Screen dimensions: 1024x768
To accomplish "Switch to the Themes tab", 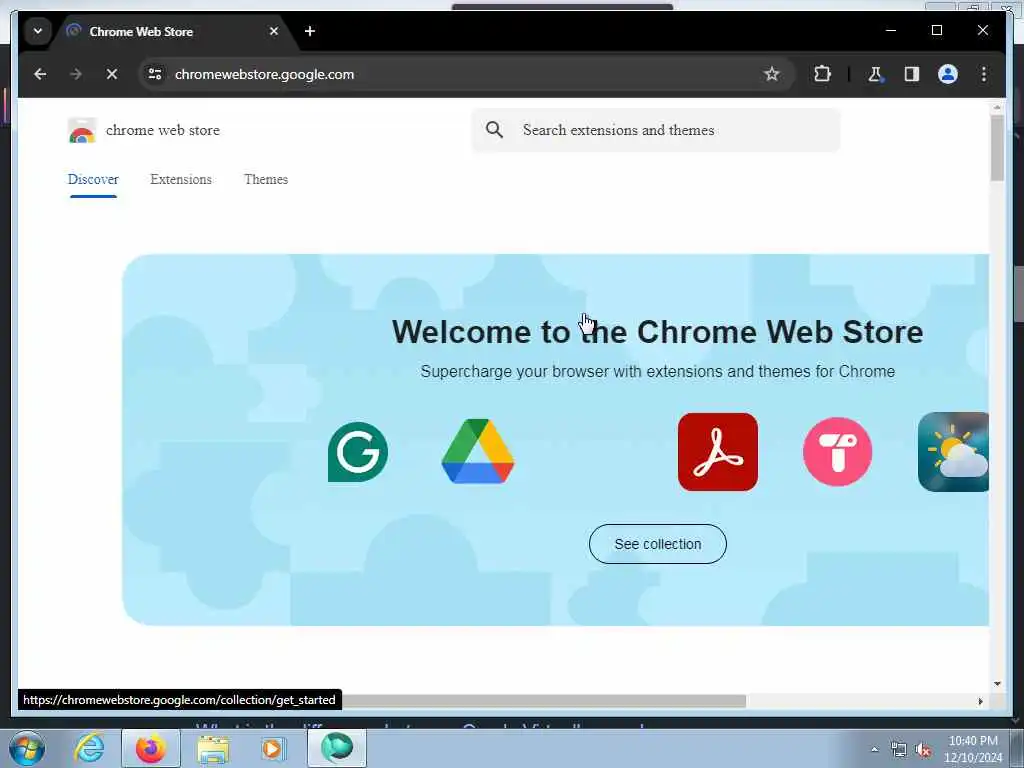I will [x=266, y=179].
